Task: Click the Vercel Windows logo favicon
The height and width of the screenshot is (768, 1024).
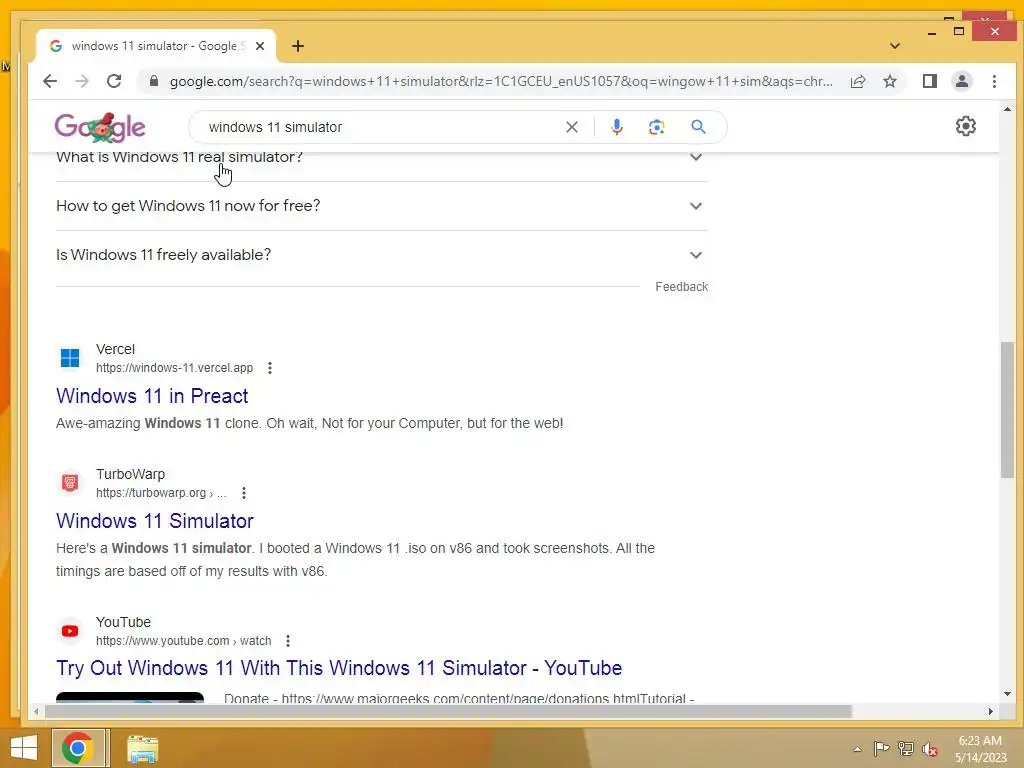Action: coord(70,358)
